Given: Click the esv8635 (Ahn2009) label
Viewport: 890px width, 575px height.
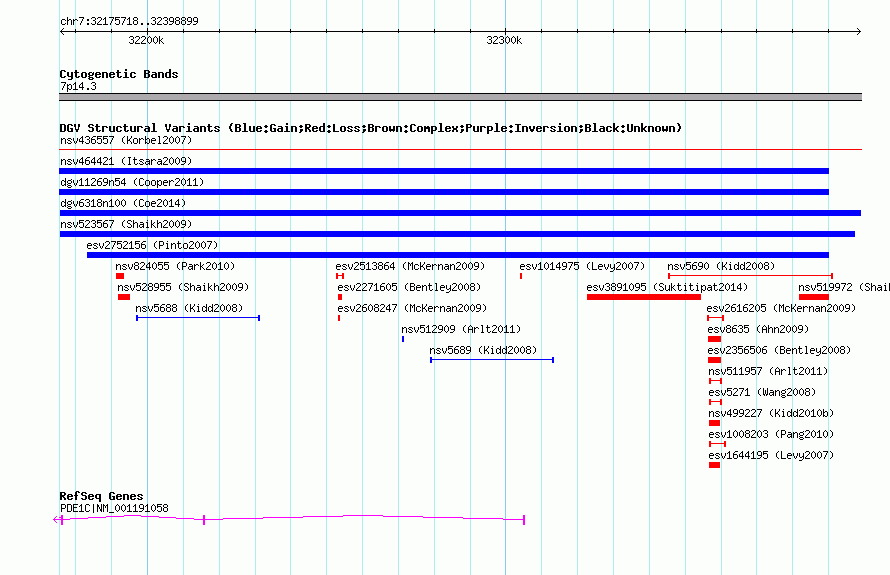Looking at the screenshot, I should coord(758,329).
